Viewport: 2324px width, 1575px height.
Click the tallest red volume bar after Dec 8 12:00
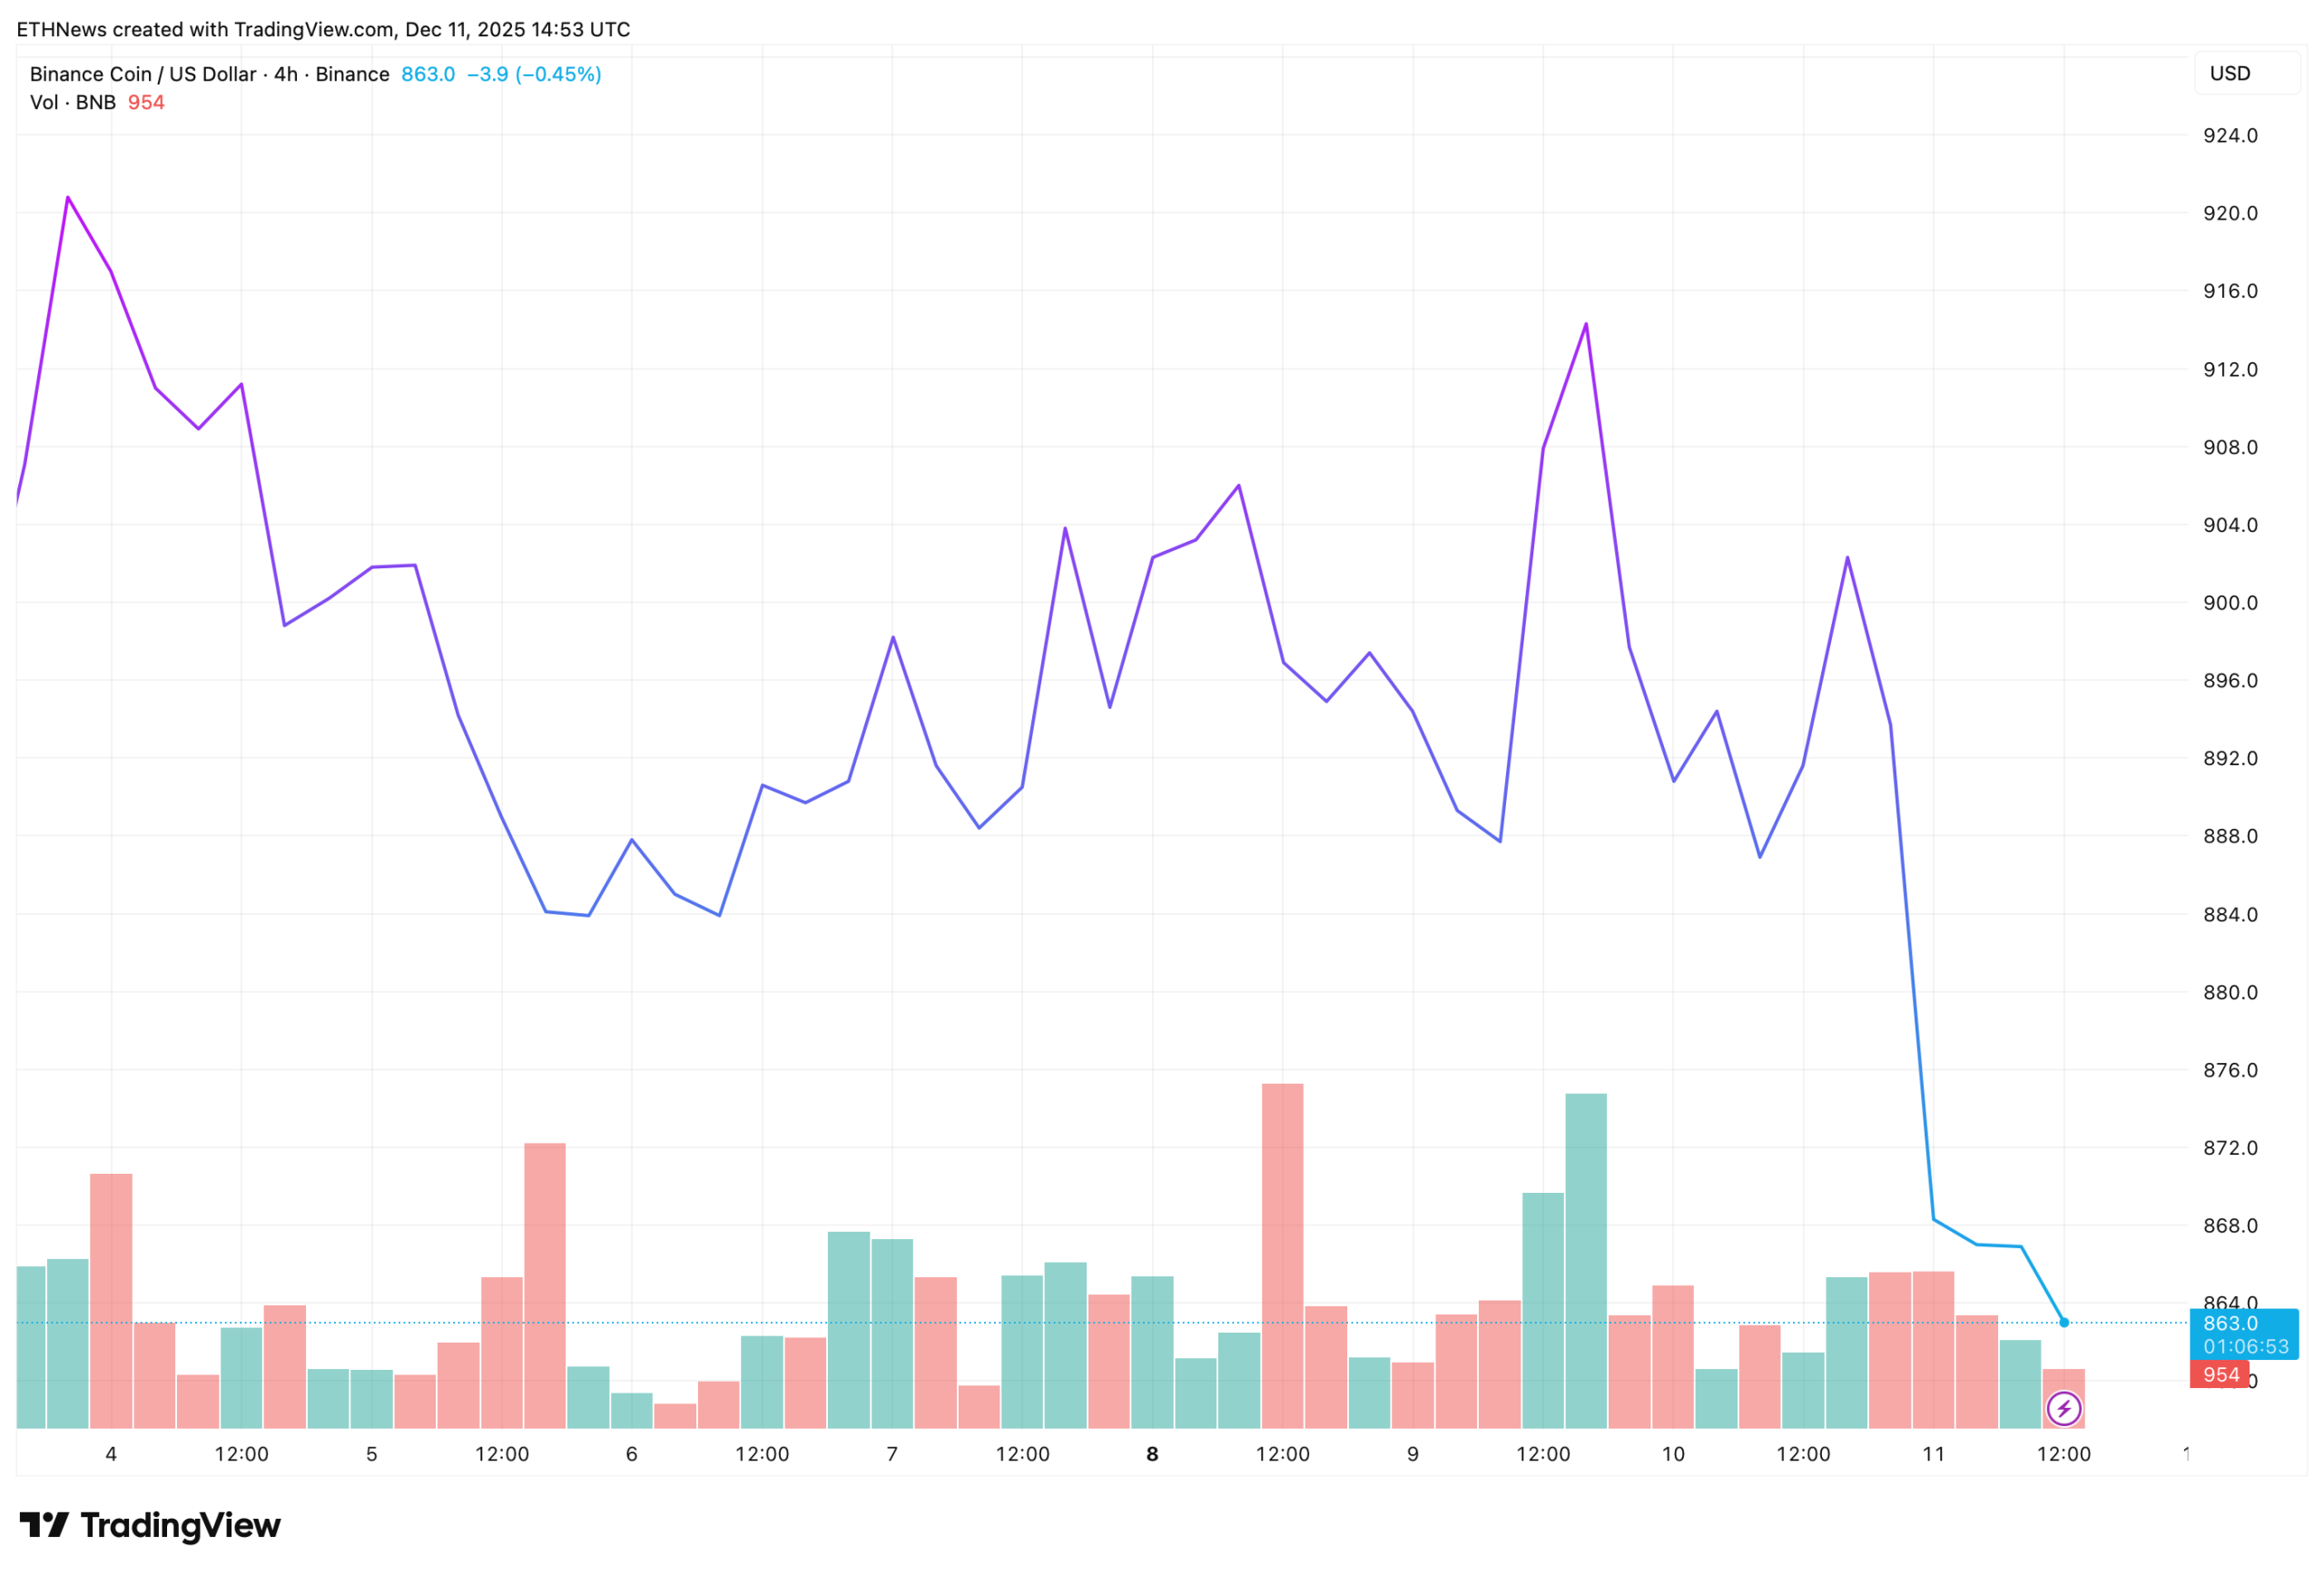coord(1282,1255)
